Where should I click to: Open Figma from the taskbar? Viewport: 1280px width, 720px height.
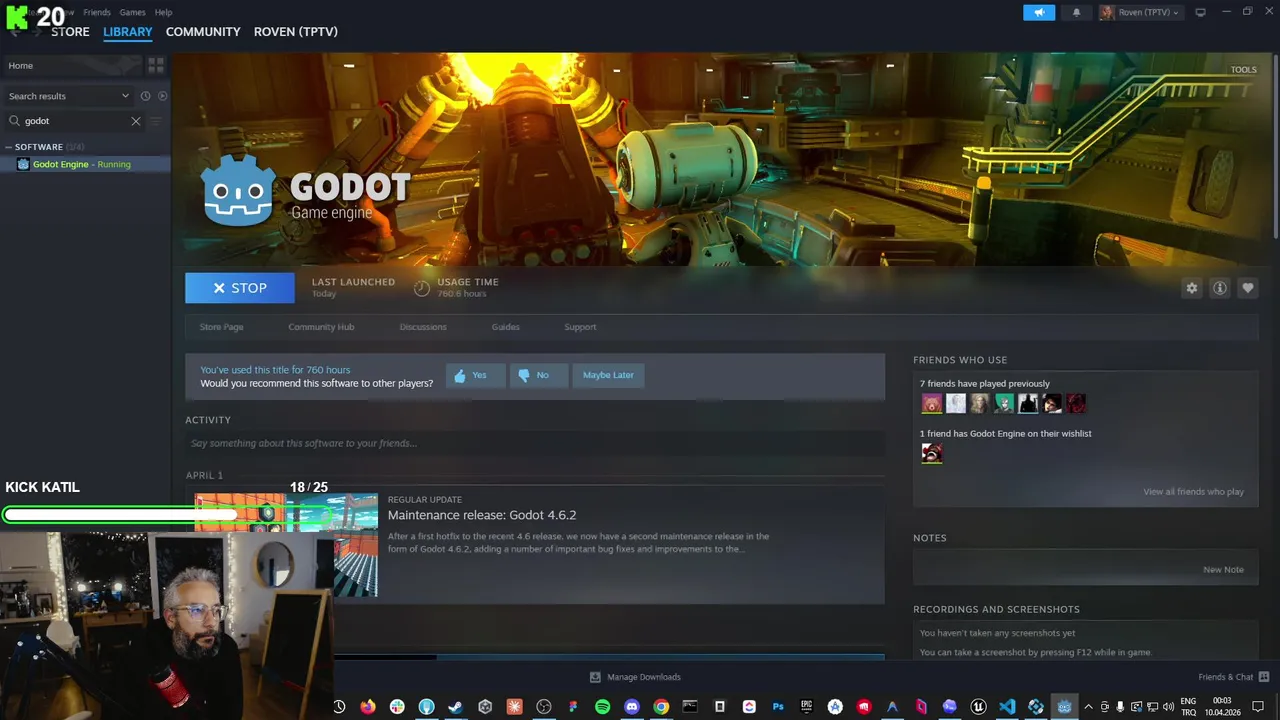(x=573, y=706)
